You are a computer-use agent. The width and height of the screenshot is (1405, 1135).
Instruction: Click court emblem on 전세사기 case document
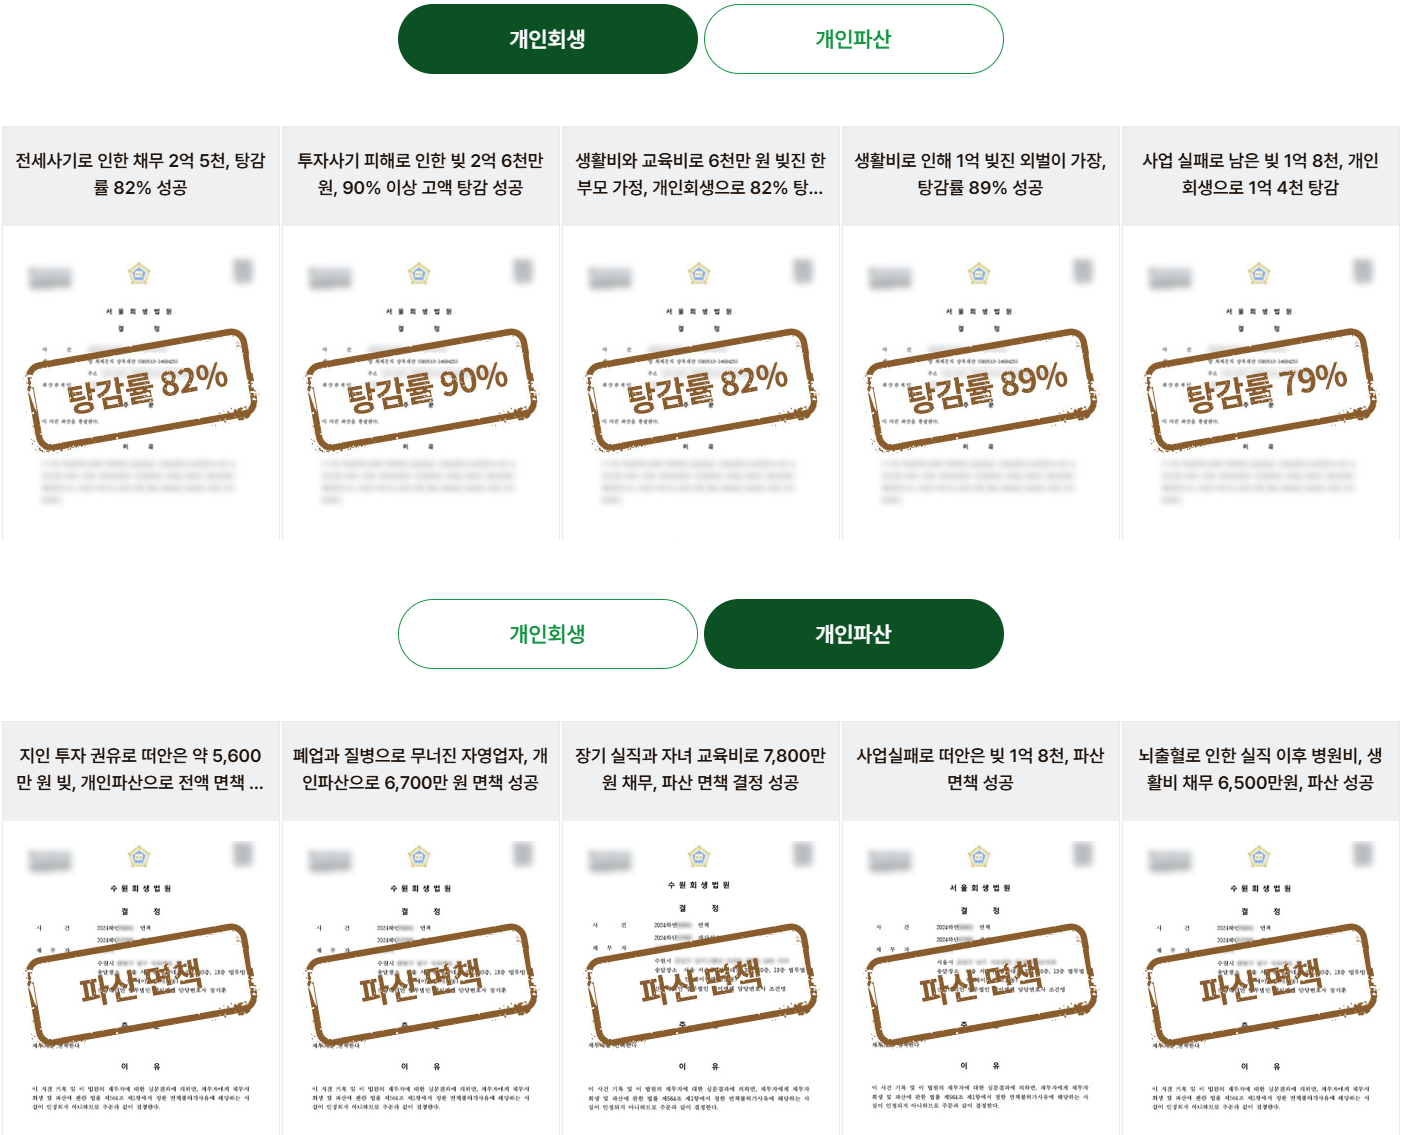click(x=139, y=273)
